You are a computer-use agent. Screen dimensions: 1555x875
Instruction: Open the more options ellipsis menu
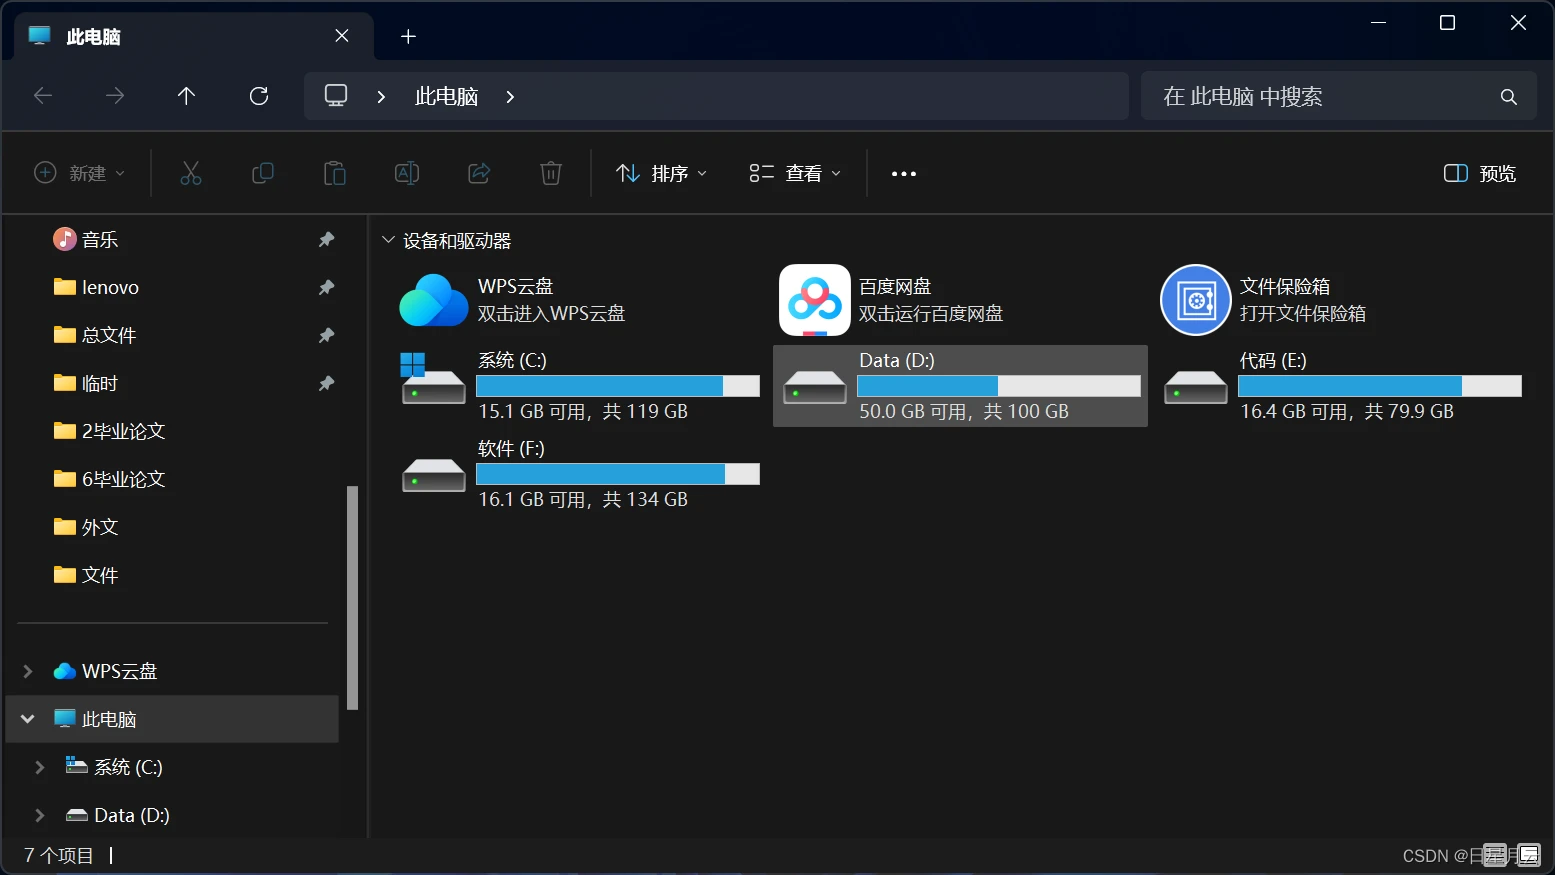tap(904, 173)
